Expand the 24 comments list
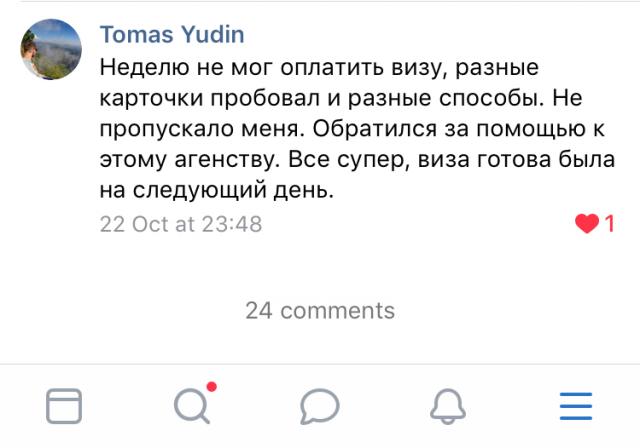Image resolution: width=640 pixels, height=448 pixels. tap(320, 310)
